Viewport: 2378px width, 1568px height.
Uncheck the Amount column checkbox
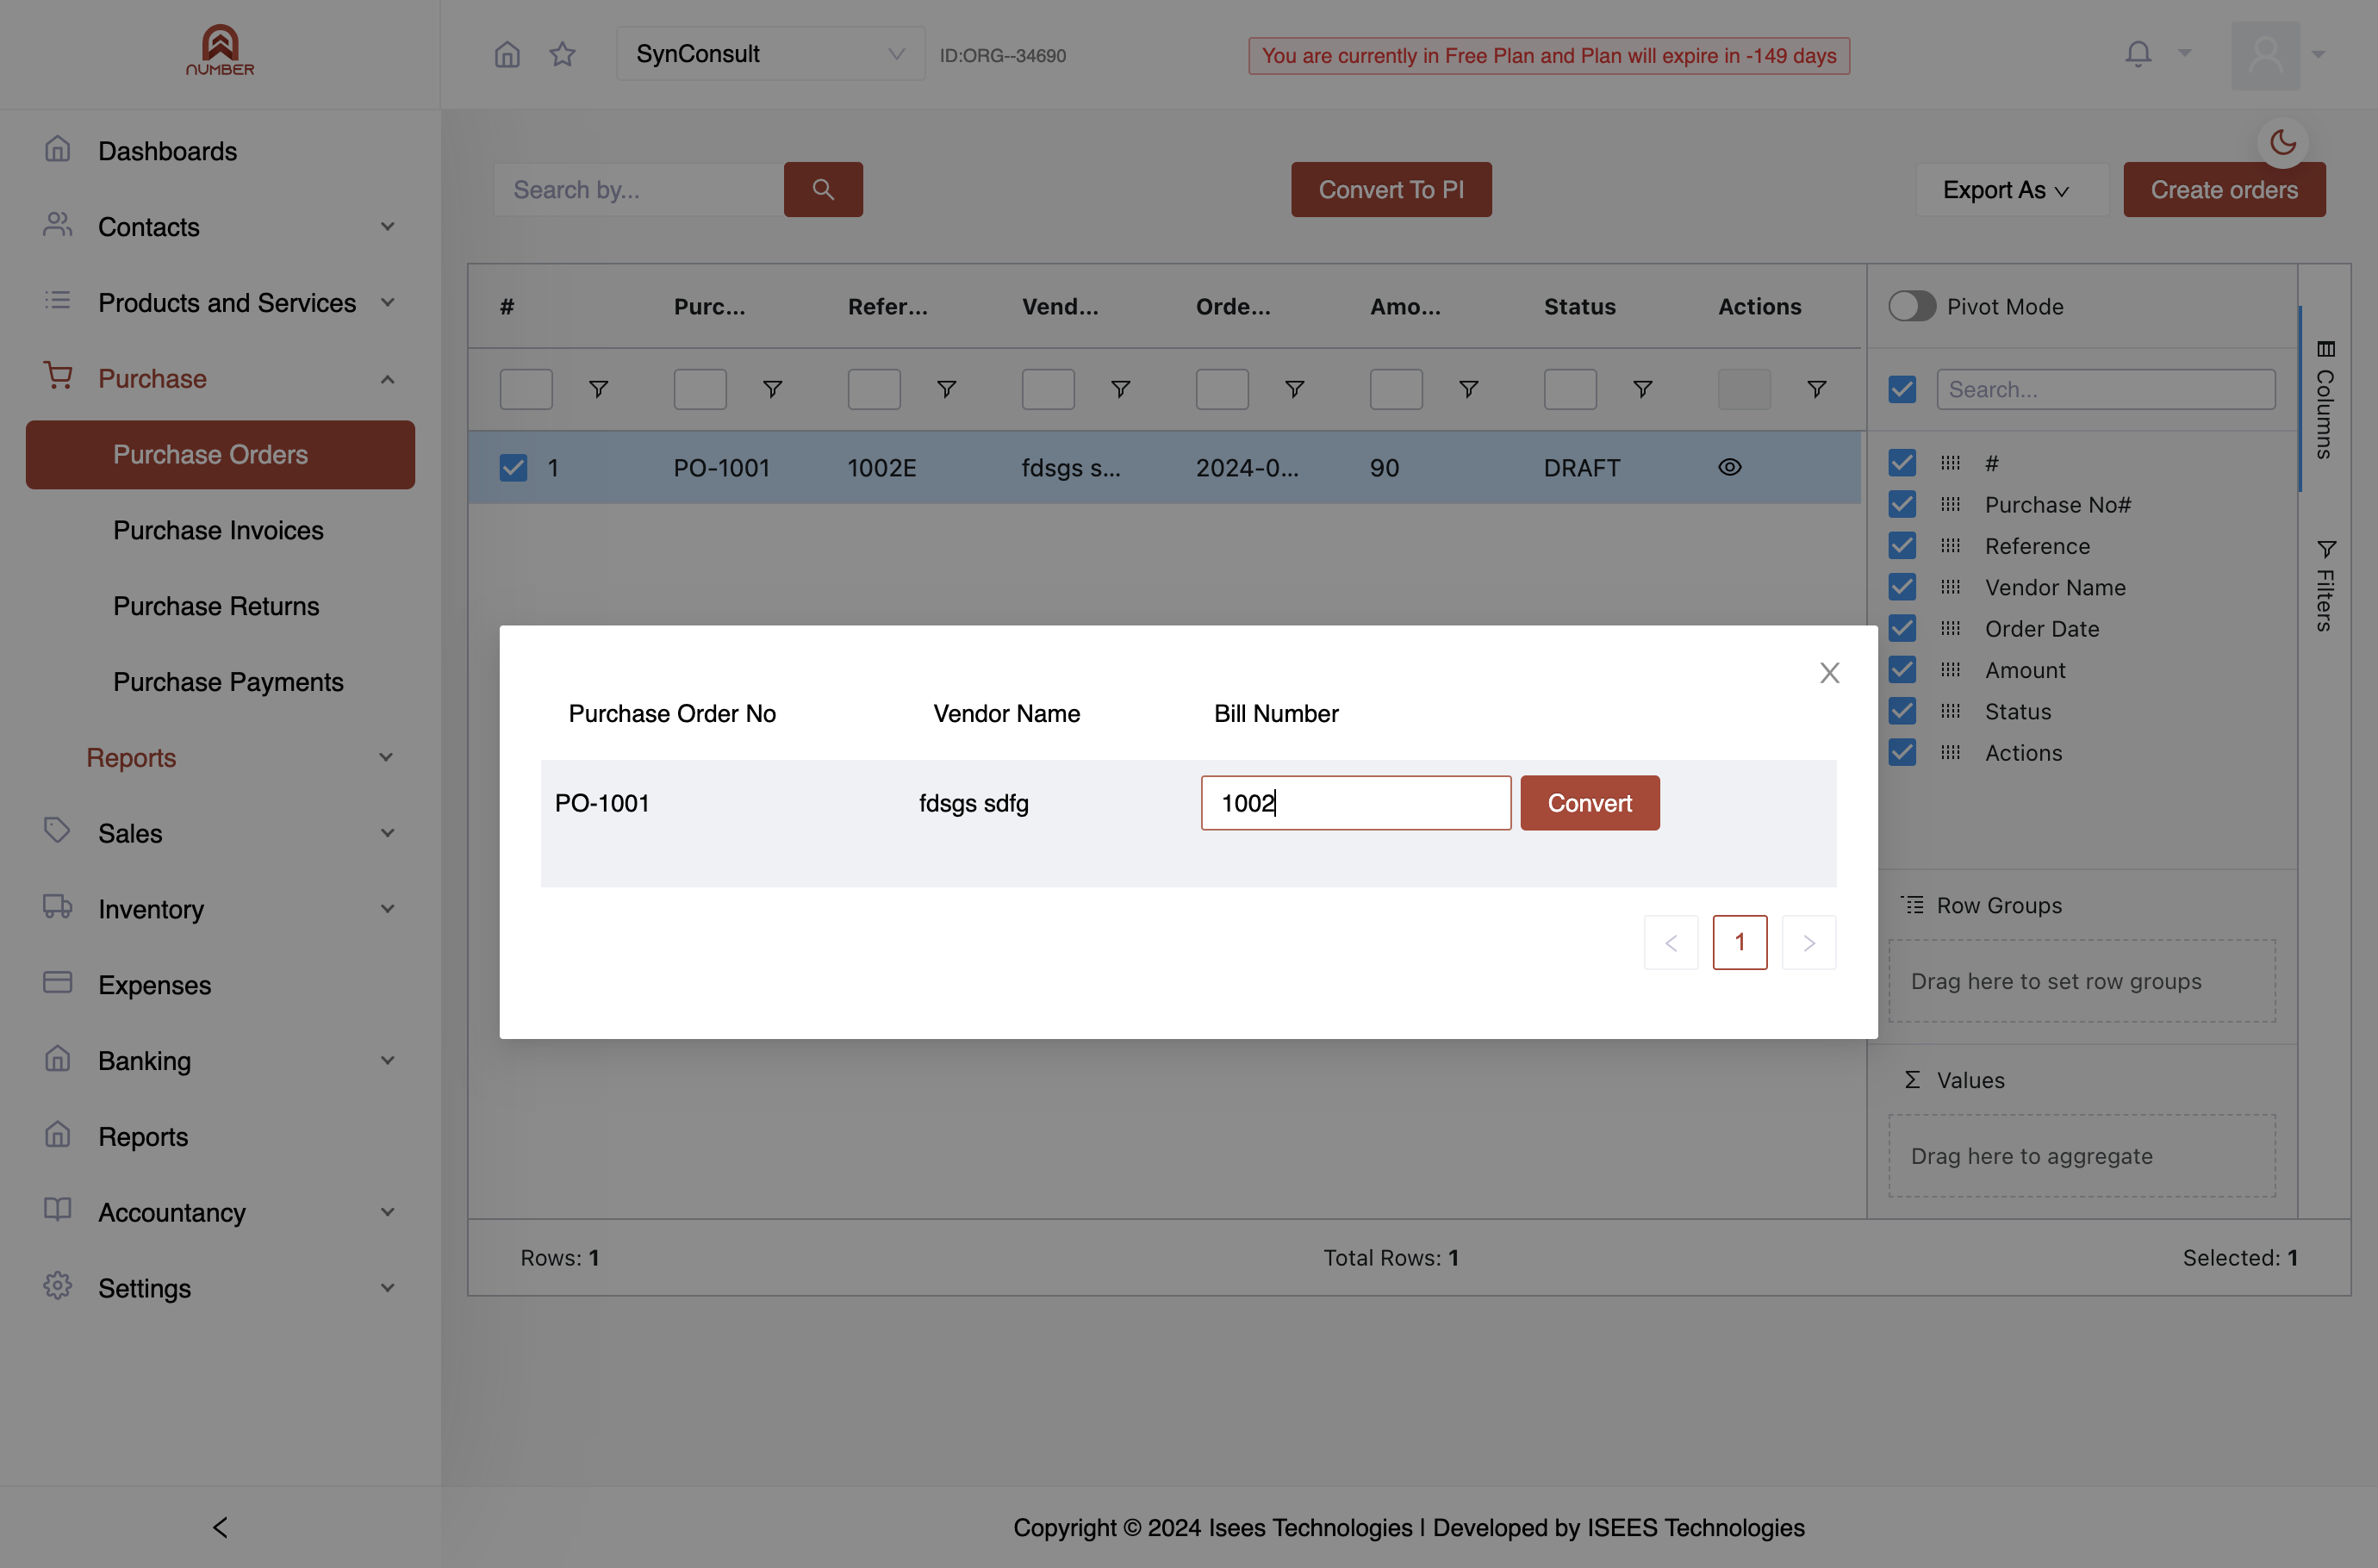point(1902,670)
